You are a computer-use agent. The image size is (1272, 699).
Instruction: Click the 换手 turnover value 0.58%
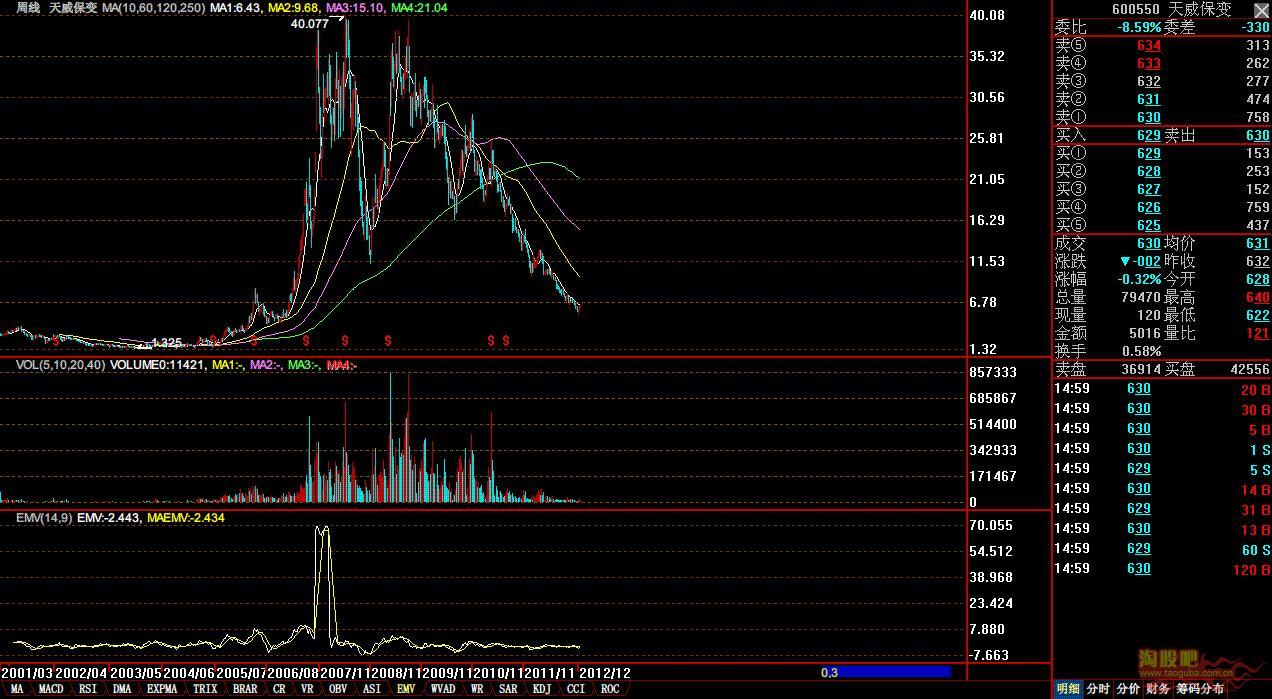coord(1141,351)
